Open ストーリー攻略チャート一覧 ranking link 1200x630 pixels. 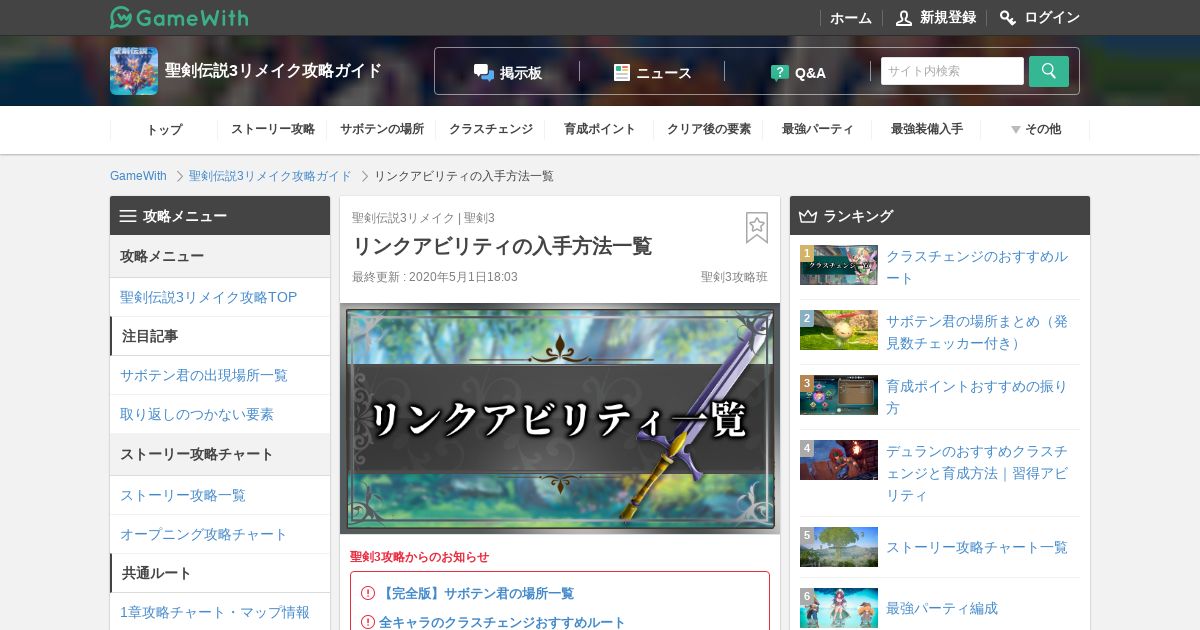tap(977, 547)
